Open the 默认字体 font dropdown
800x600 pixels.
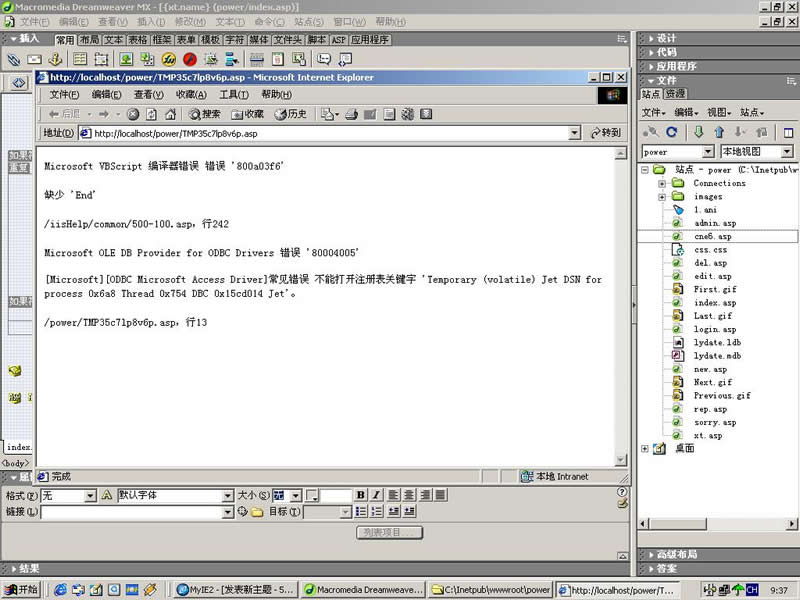228,495
